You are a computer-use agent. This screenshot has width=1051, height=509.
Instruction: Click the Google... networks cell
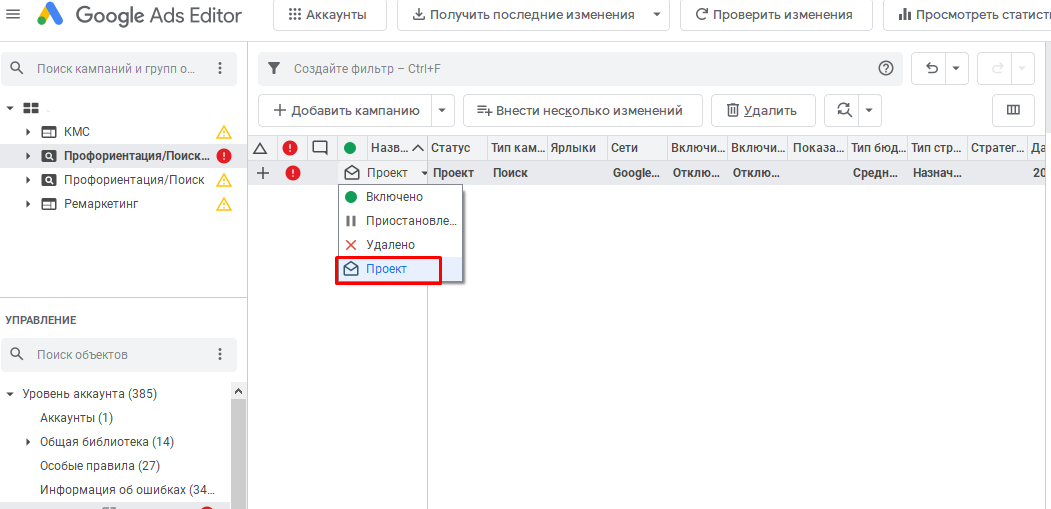coord(637,173)
